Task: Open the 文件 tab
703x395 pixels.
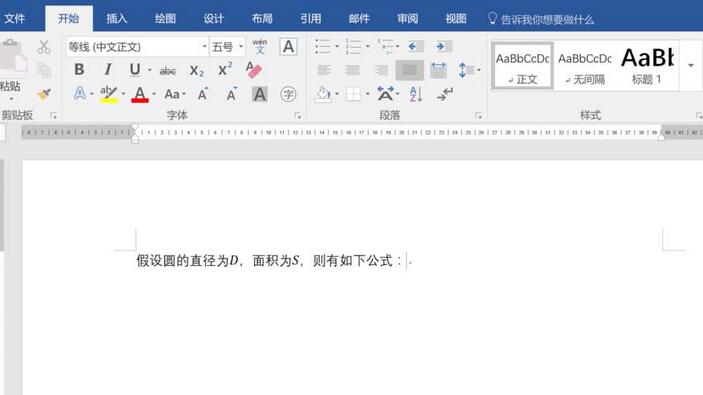Action: [15, 18]
